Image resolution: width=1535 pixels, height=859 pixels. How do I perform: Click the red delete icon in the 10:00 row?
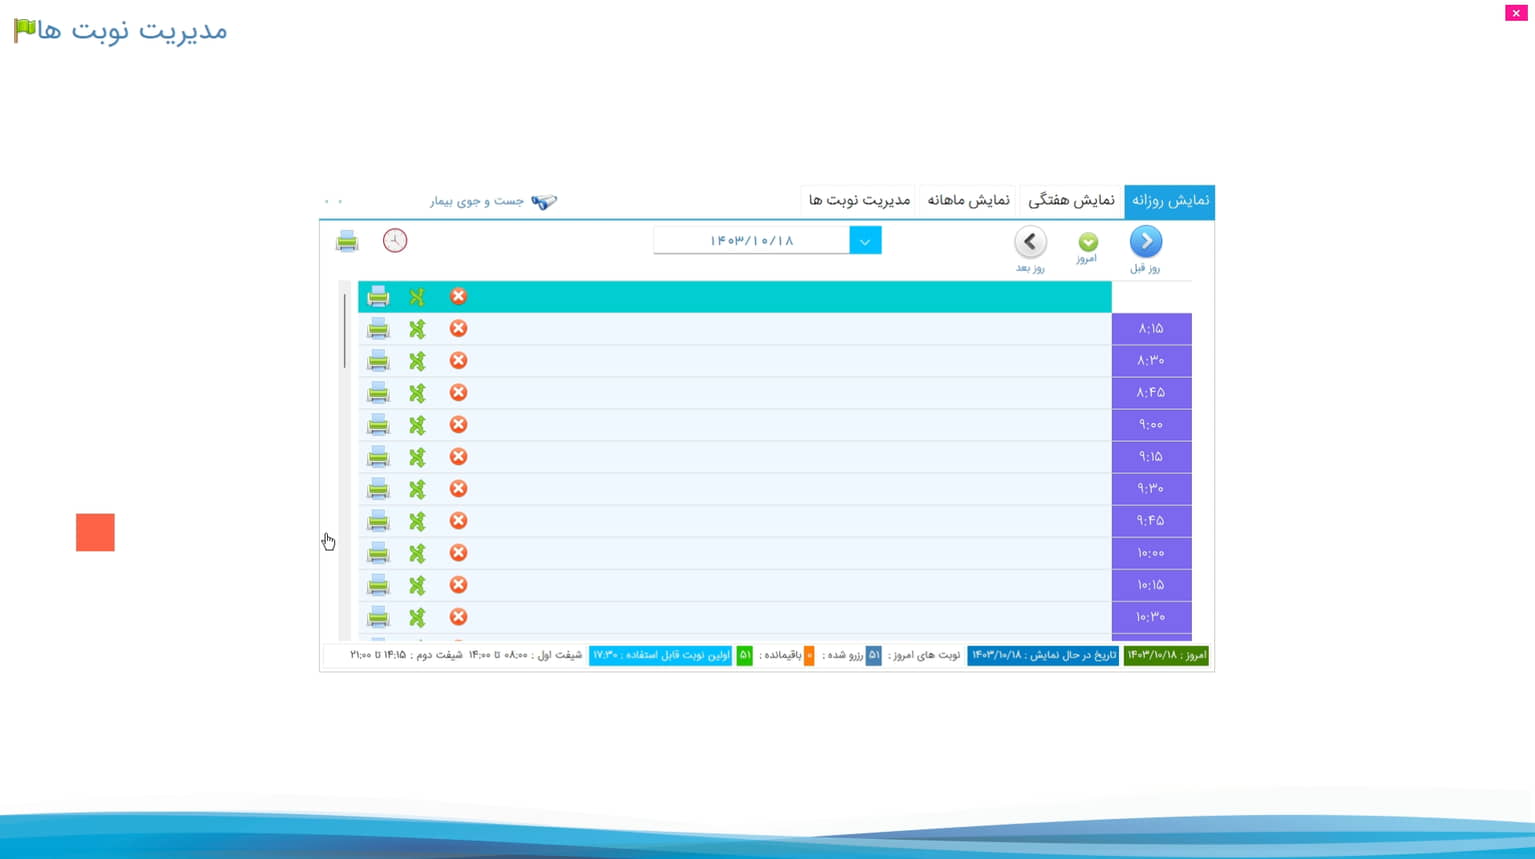coord(458,553)
